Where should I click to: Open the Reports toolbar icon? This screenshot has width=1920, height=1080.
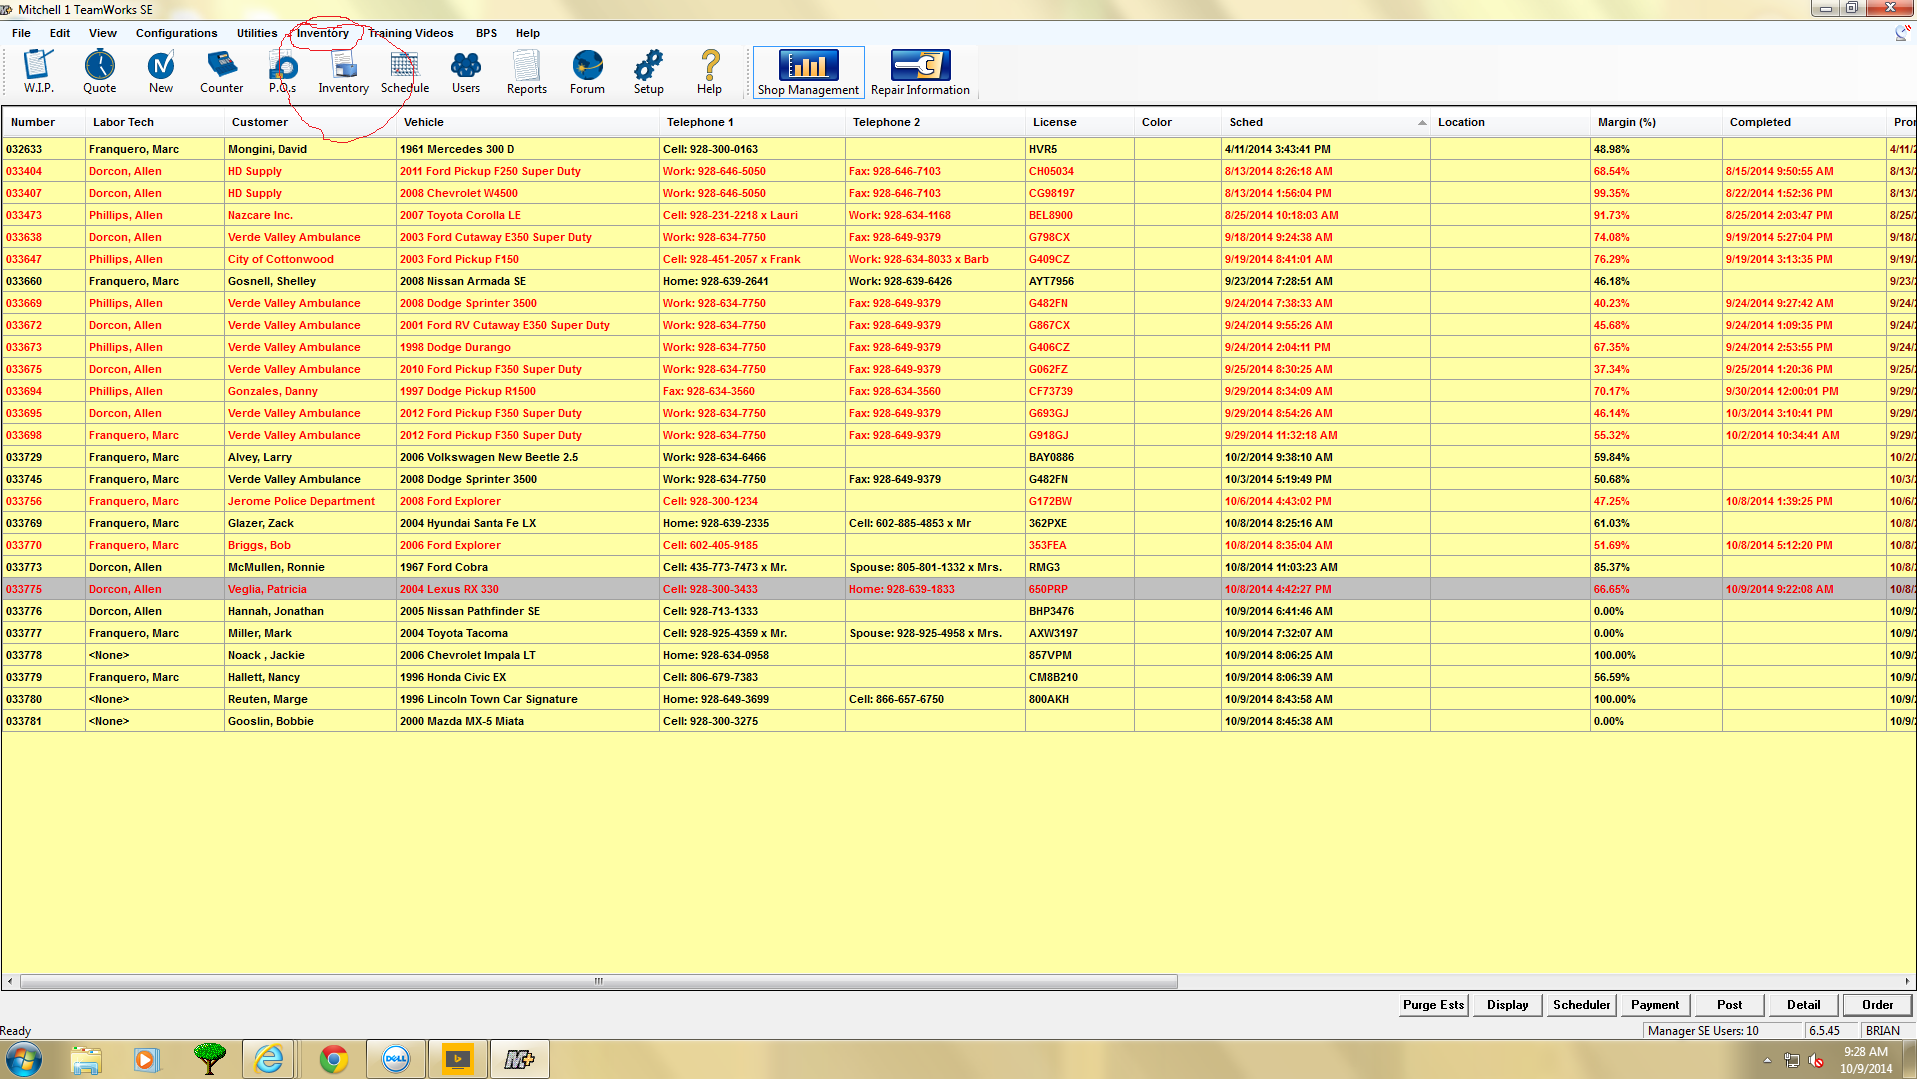(x=527, y=72)
